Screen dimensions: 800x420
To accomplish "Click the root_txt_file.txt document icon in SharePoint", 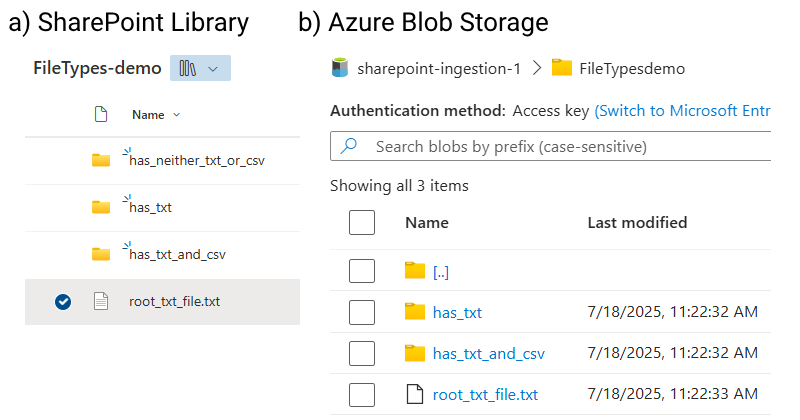I will (100, 301).
